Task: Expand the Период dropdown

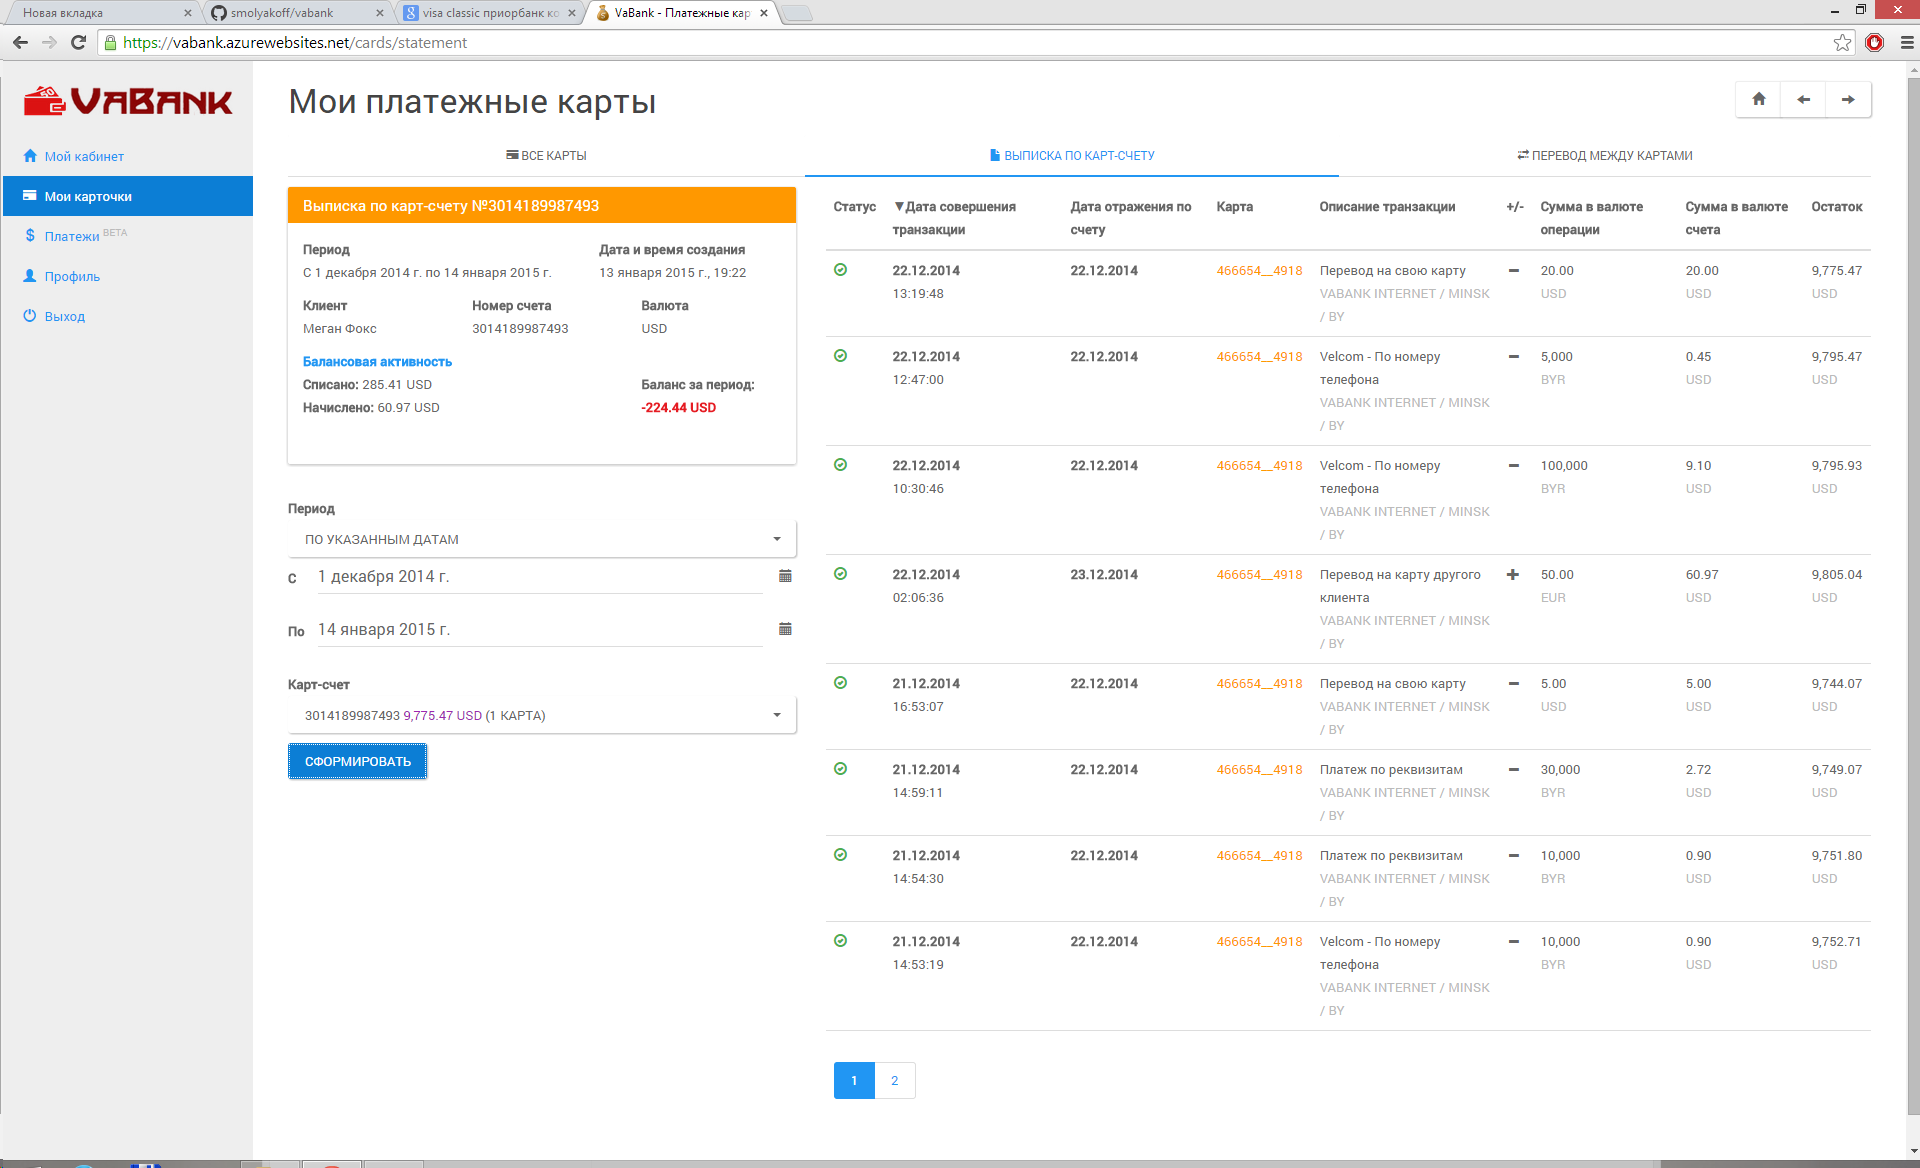Action: tap(541, 539)
